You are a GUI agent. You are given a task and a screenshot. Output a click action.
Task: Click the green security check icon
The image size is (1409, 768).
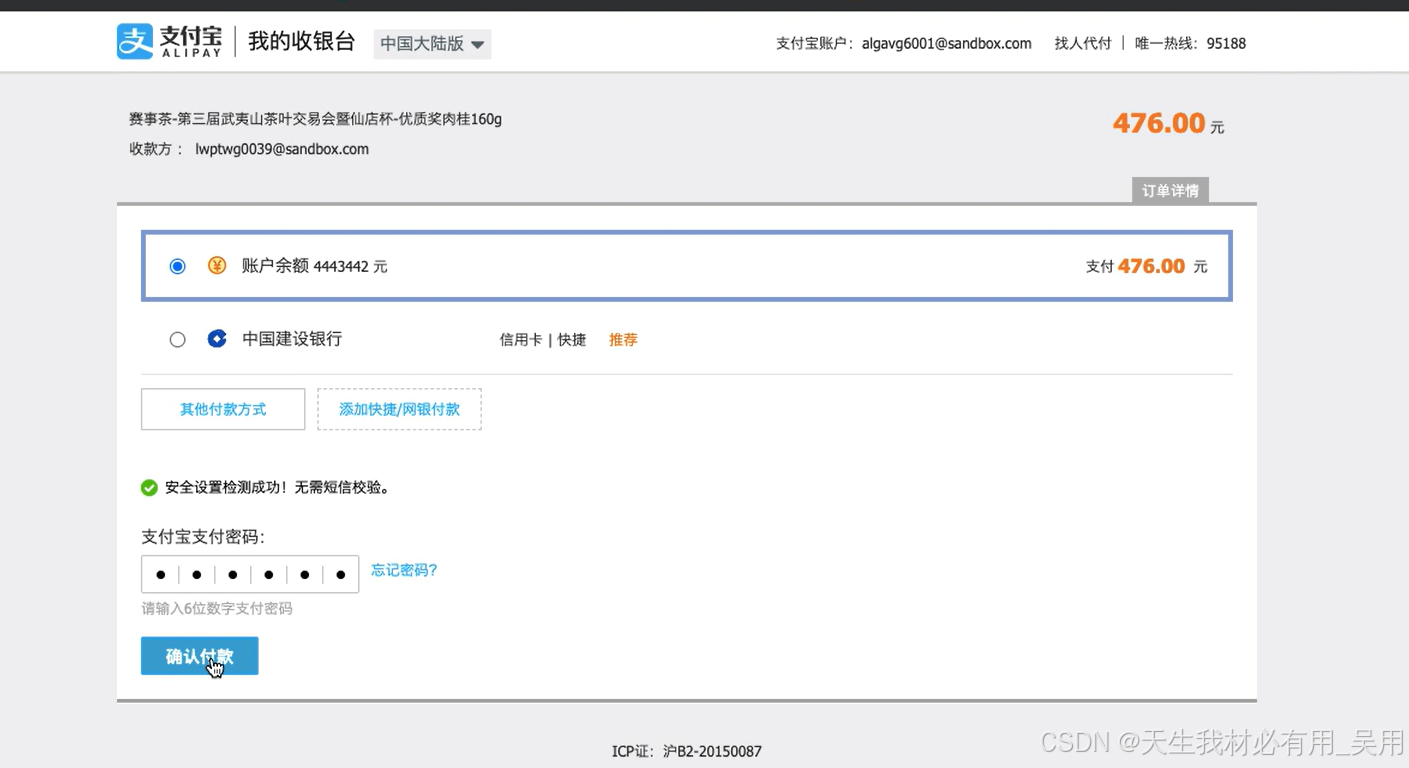149,488
